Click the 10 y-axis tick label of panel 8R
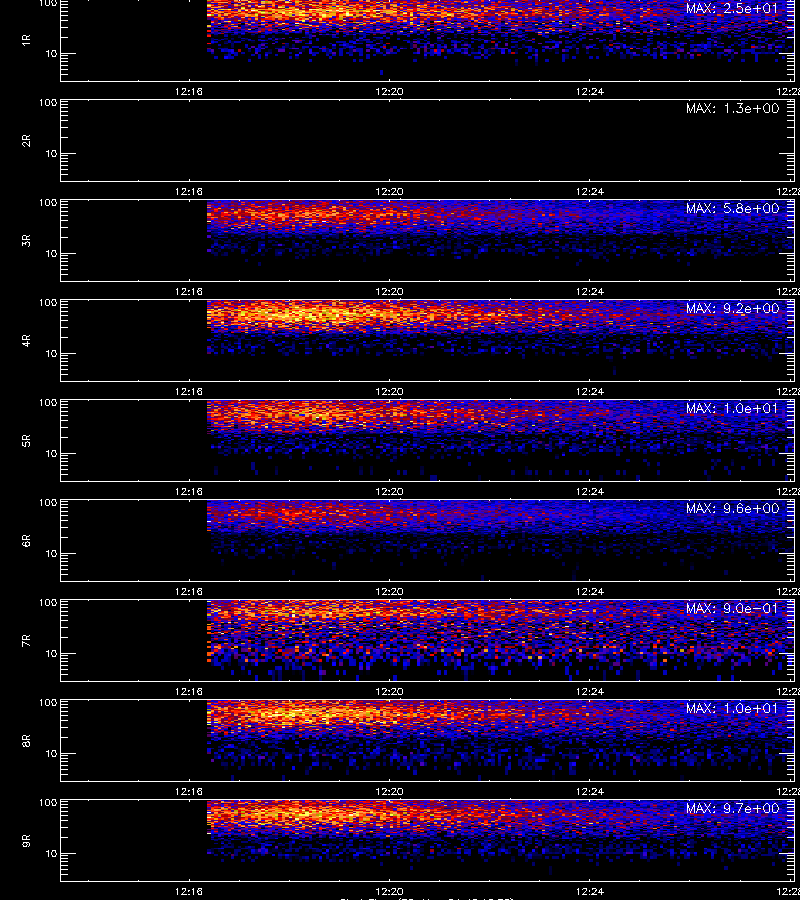800x900 pixels. click(51, 754)
